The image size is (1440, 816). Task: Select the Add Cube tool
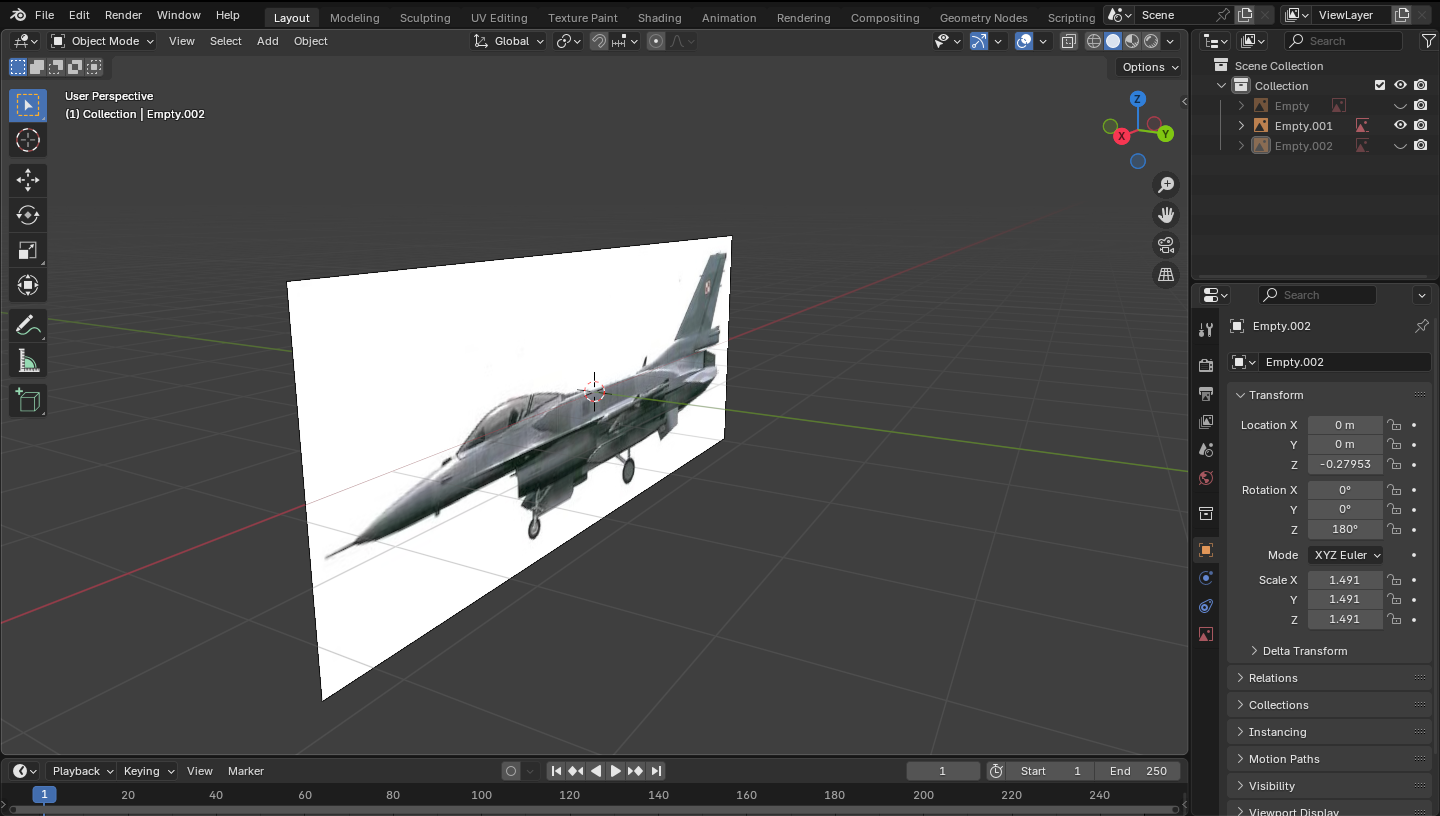(x=28, y=401)
